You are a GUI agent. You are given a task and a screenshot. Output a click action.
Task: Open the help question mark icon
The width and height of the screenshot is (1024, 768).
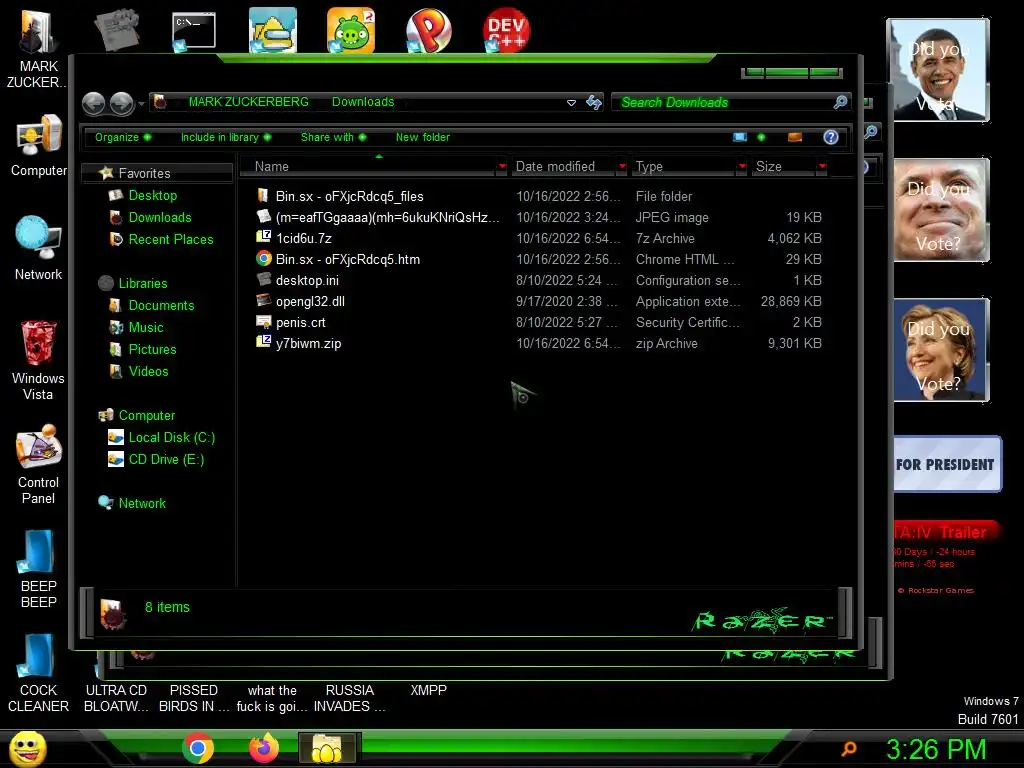[x=831, y=137]
